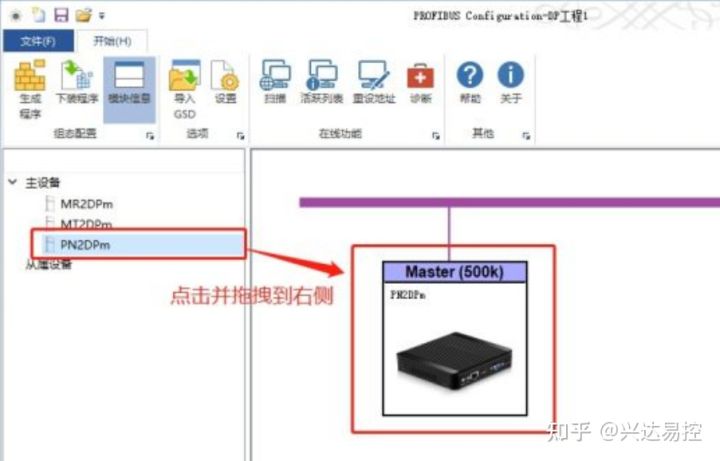Screen dimensions: 720x461
Task: Expand the 在线功能 group launcher arrow
Action: pyautogui.click(x=435, y=135)
